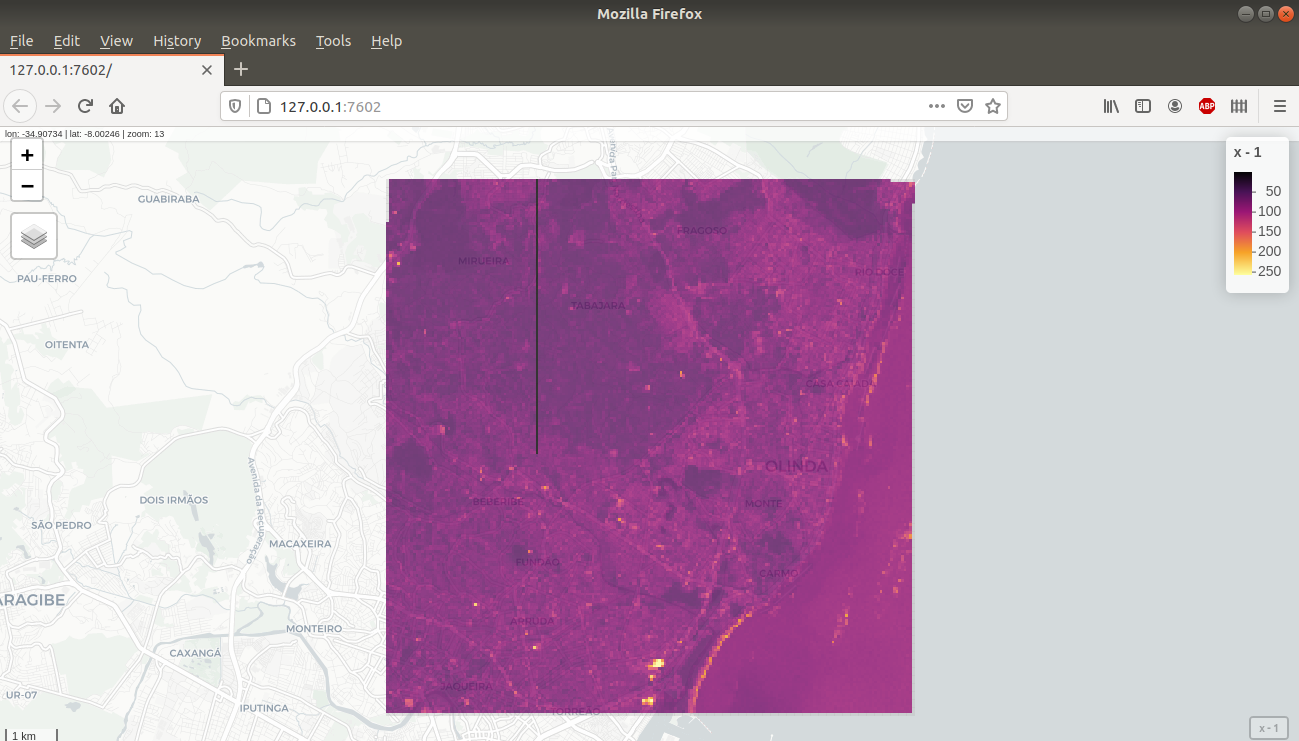Image resolution: width=1299 pixels, height=741 pixels.
Task: Reload the page with the refresh icon
Action: pyautogui.click(x=84, y=105)
